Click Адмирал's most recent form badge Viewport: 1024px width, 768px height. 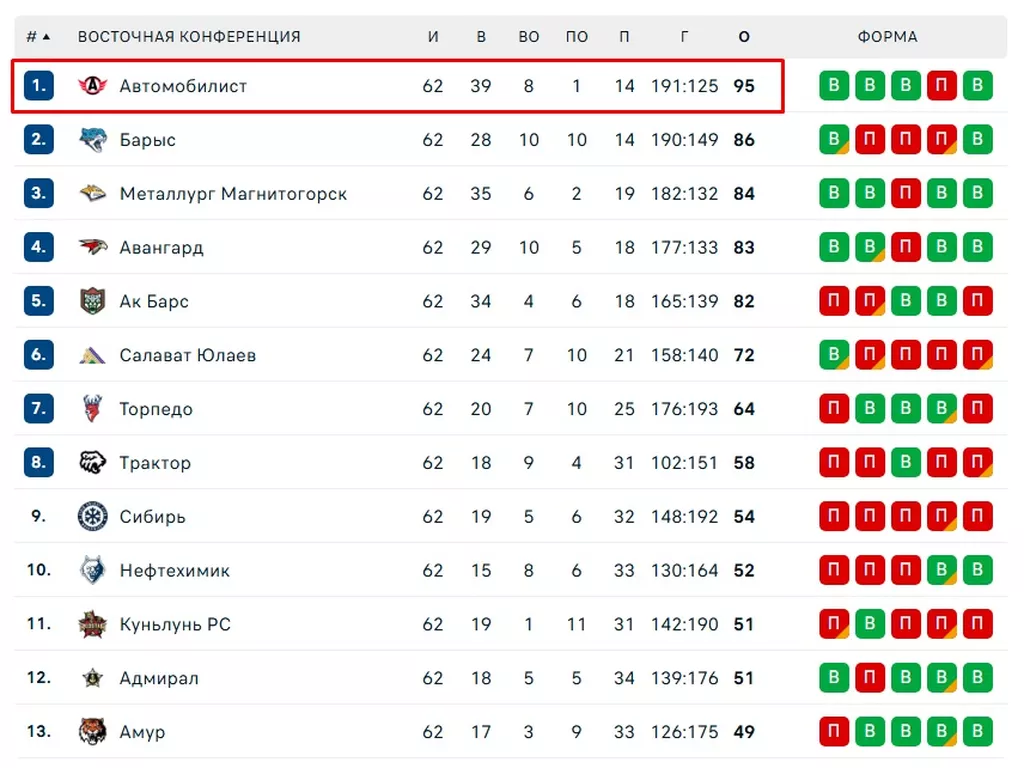pos(978,678)
